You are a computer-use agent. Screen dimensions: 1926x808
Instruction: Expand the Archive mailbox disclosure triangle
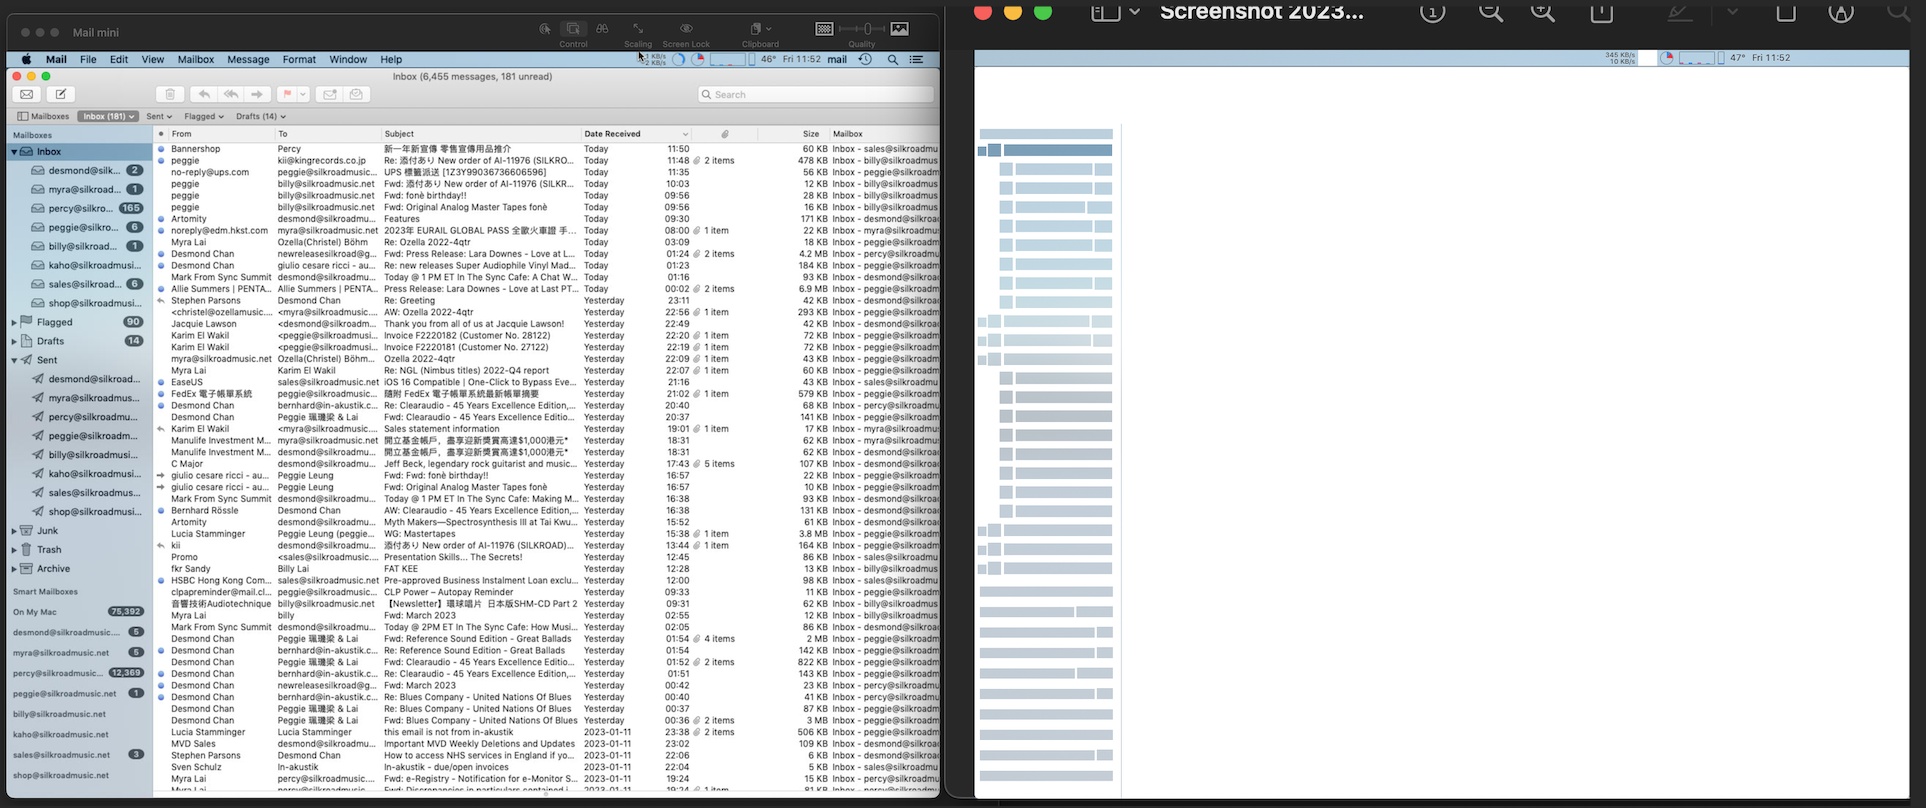tap(14, 569)
